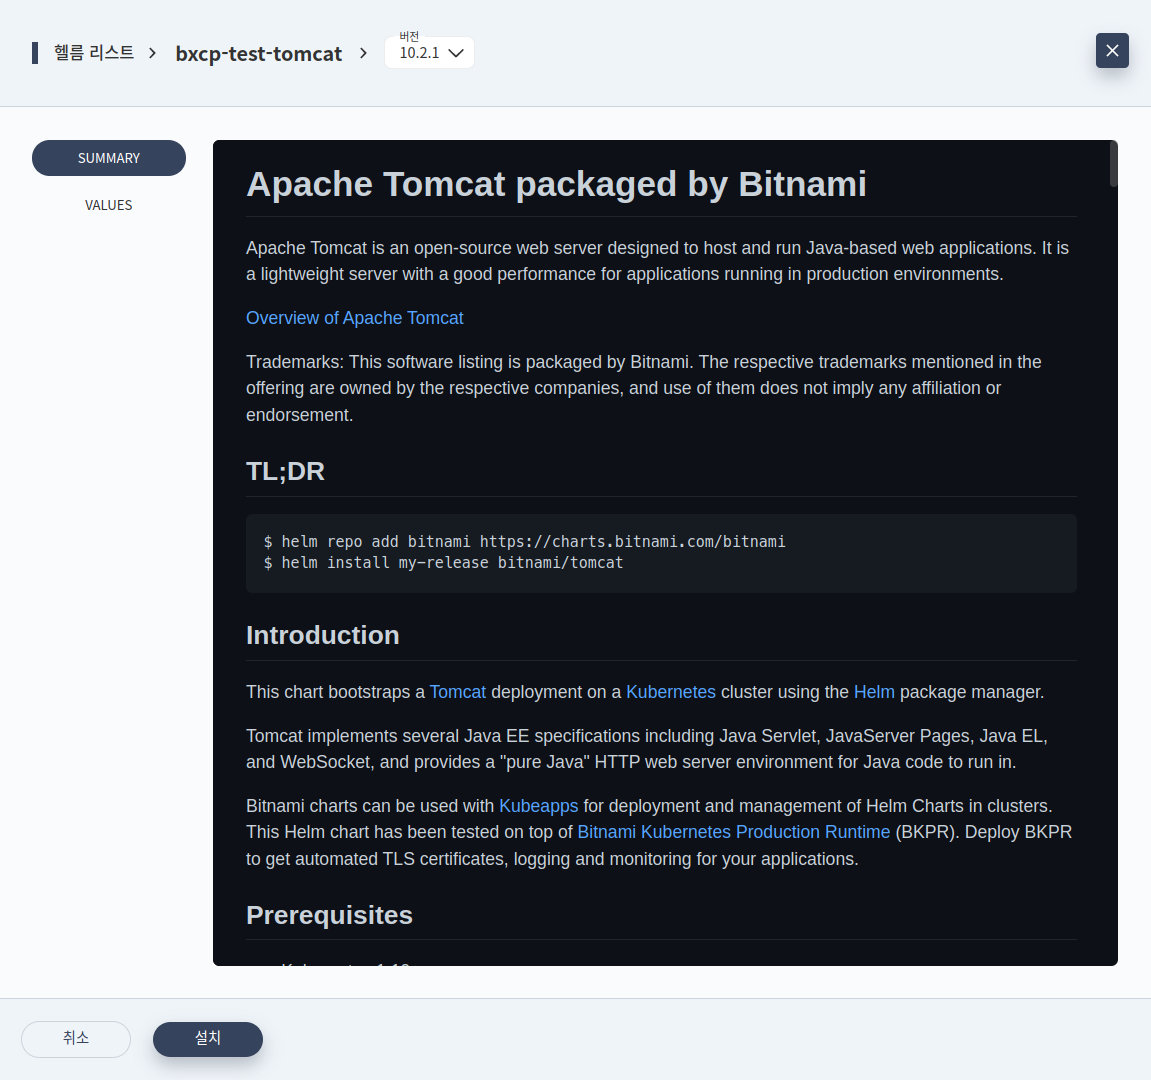
Task: Close the helm chart dialog
Action: coord(1112,51)
